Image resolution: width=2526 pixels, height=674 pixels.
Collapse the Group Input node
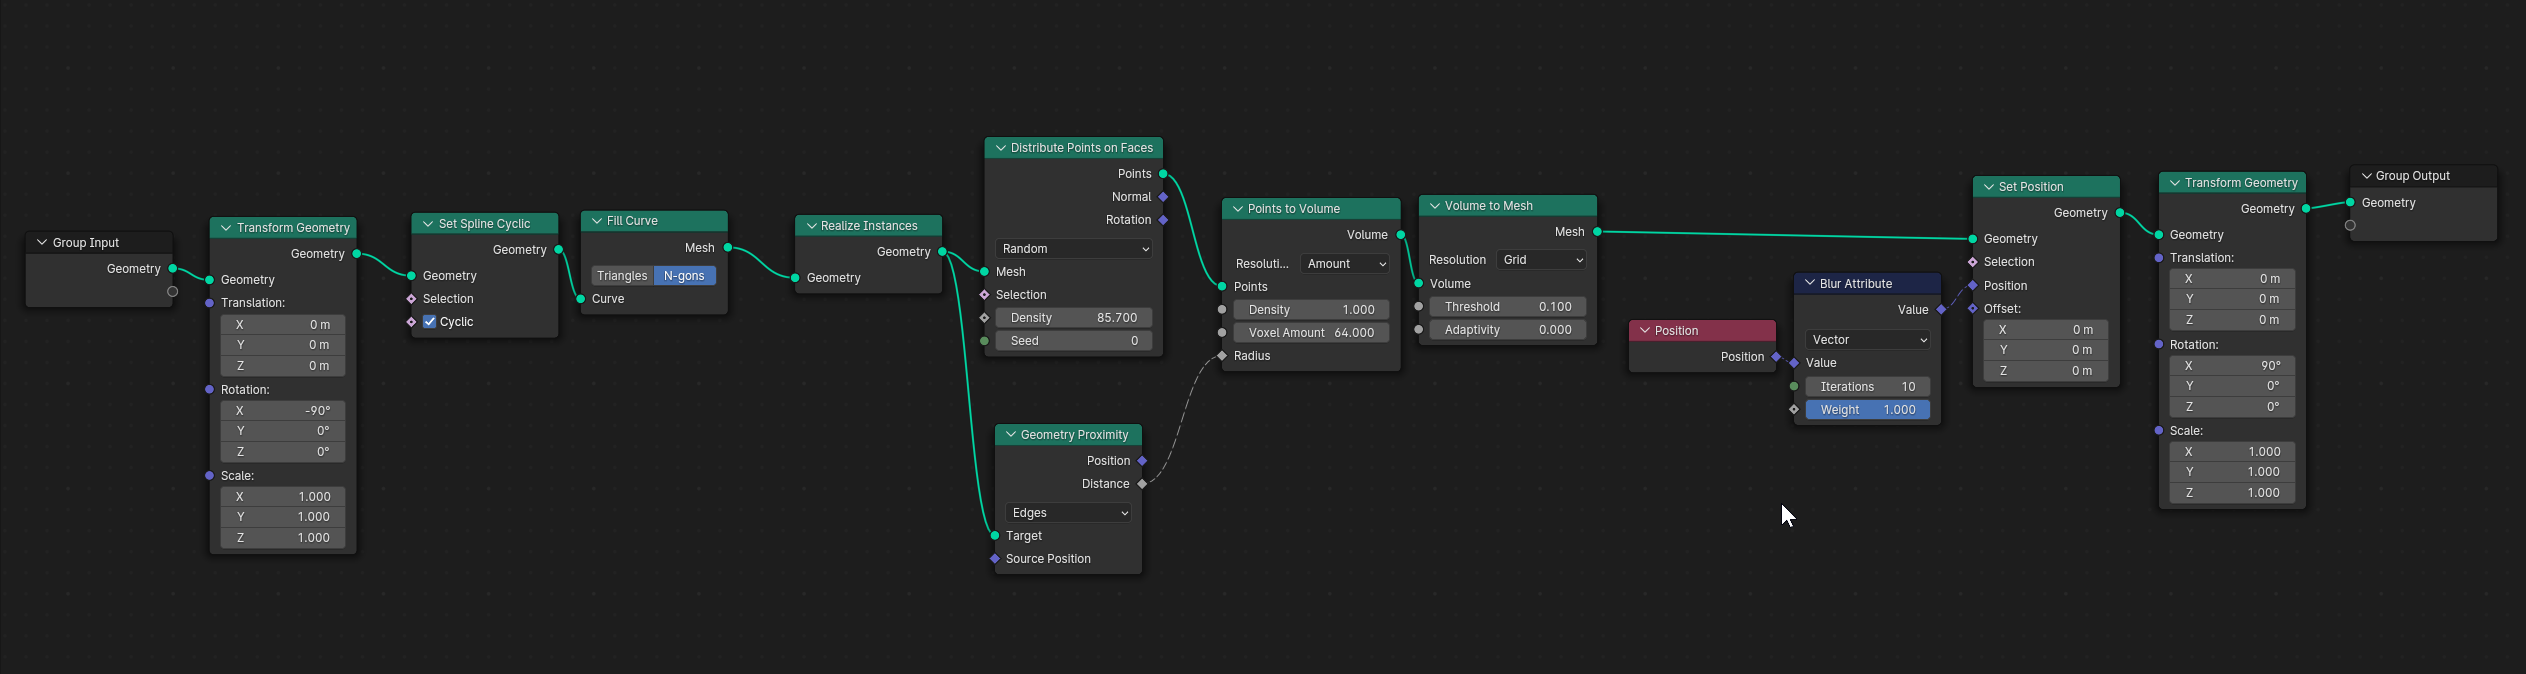tap(42, 243)
